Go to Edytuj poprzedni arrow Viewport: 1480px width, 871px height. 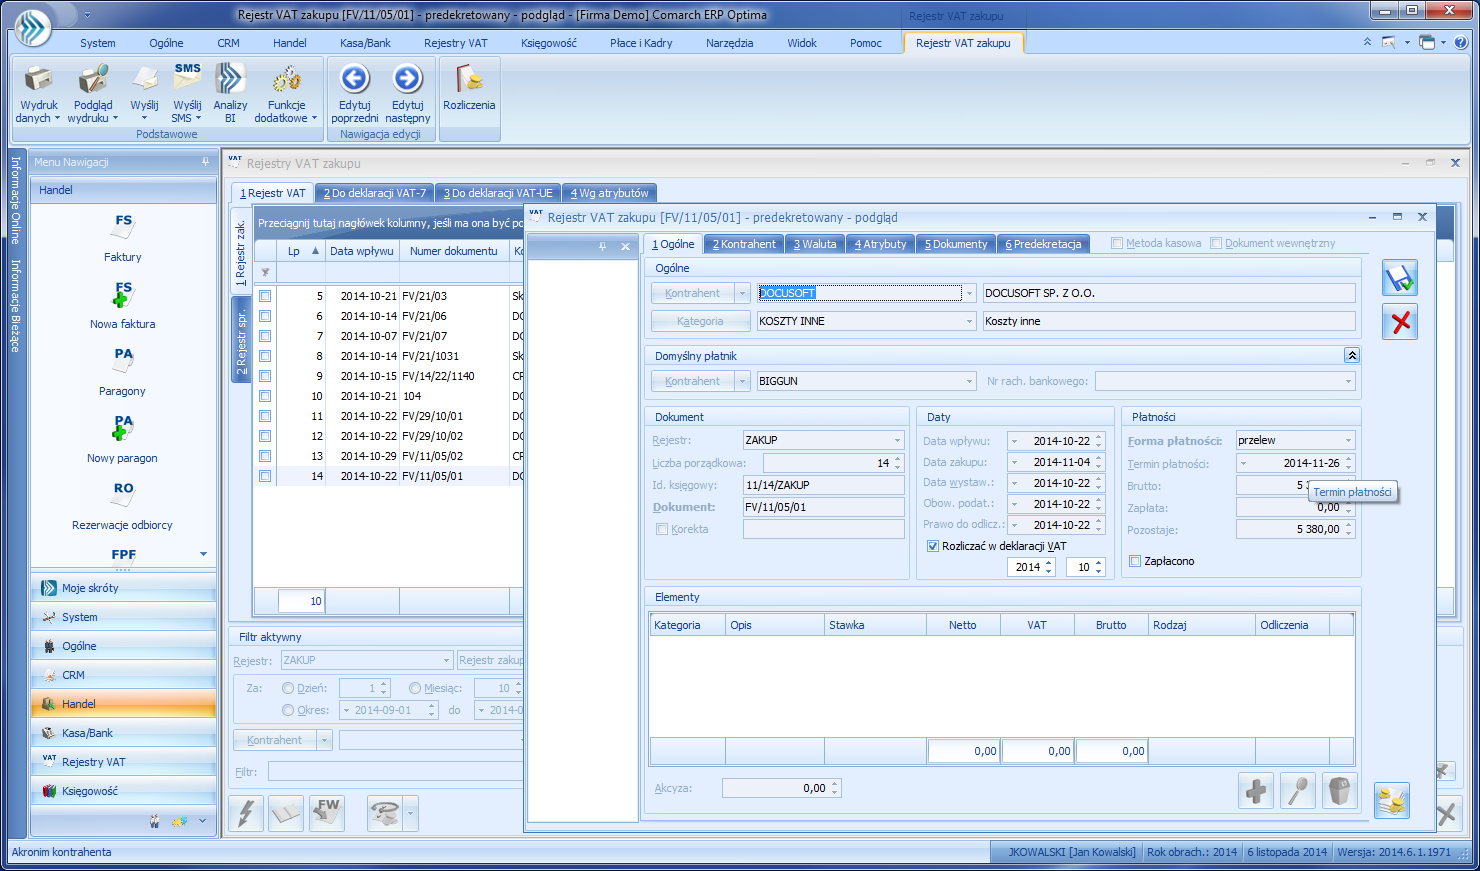(355, 79)
